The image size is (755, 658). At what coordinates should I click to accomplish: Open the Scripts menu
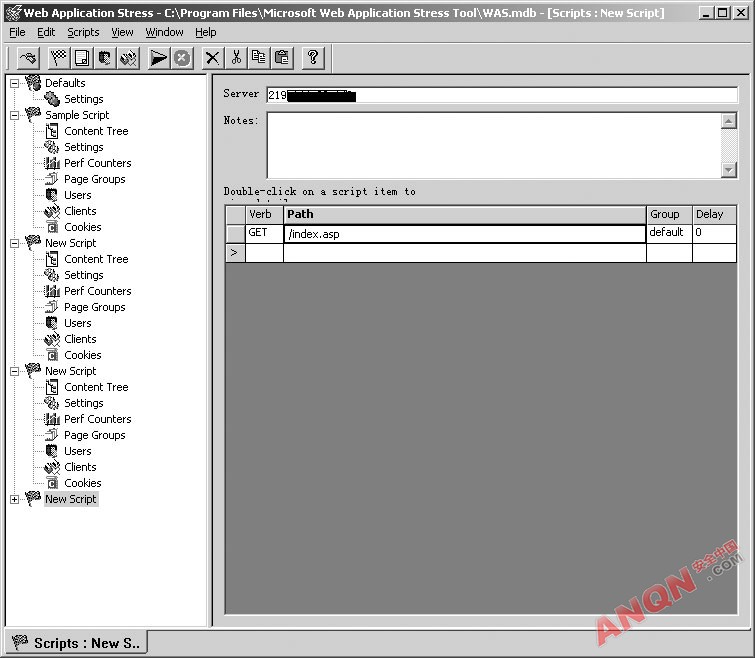click(83, 32)
